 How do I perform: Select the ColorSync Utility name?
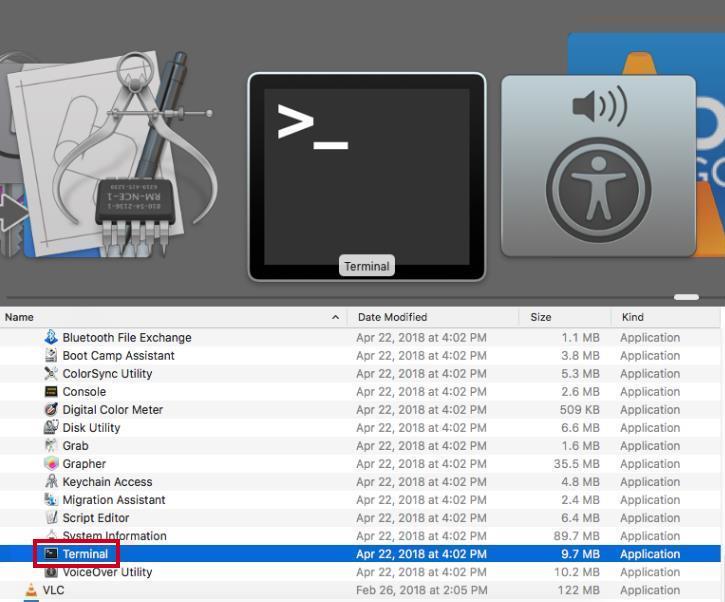coord(107,374)
